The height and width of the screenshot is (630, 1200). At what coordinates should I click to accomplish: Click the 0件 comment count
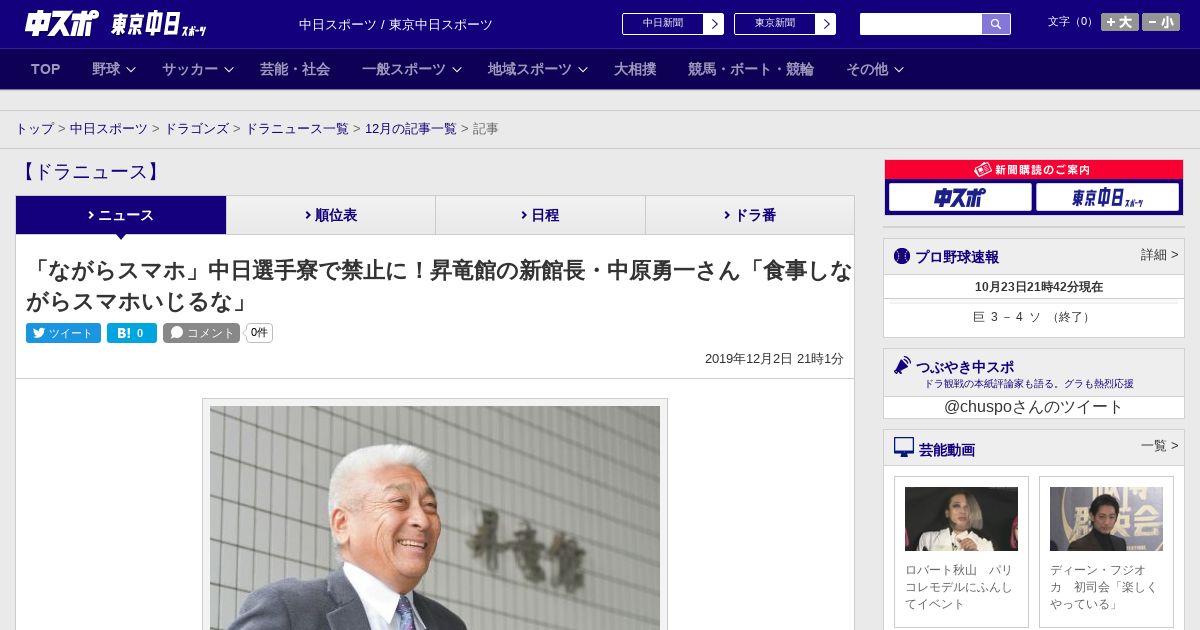click(x=259, y=333)
